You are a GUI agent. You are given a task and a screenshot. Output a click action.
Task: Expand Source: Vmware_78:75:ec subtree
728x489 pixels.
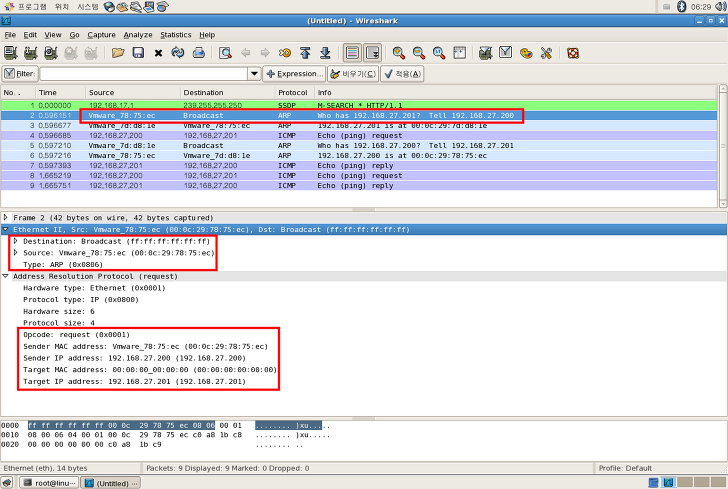pyautogui.click(x=16, y=253)
